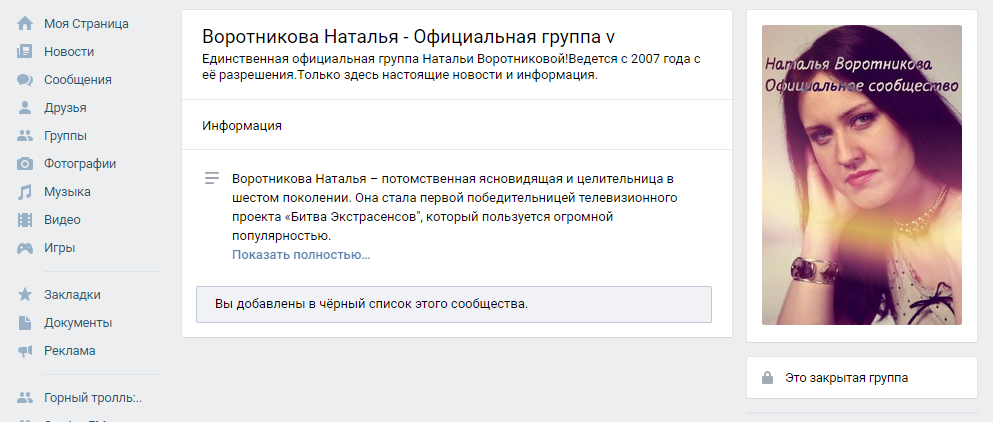Click the home icon beside Моя Страница
This screenshot has width=993, height=422.
click(25, 24)
